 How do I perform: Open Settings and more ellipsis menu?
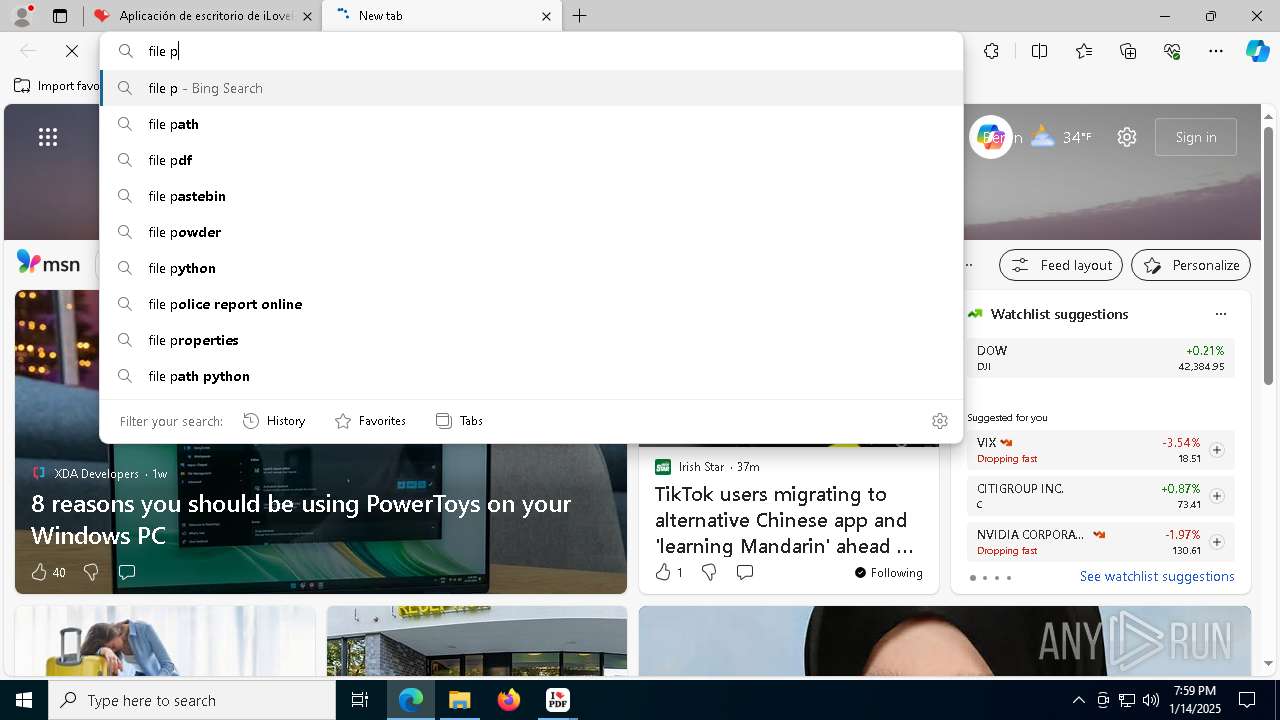point(1216,51)
